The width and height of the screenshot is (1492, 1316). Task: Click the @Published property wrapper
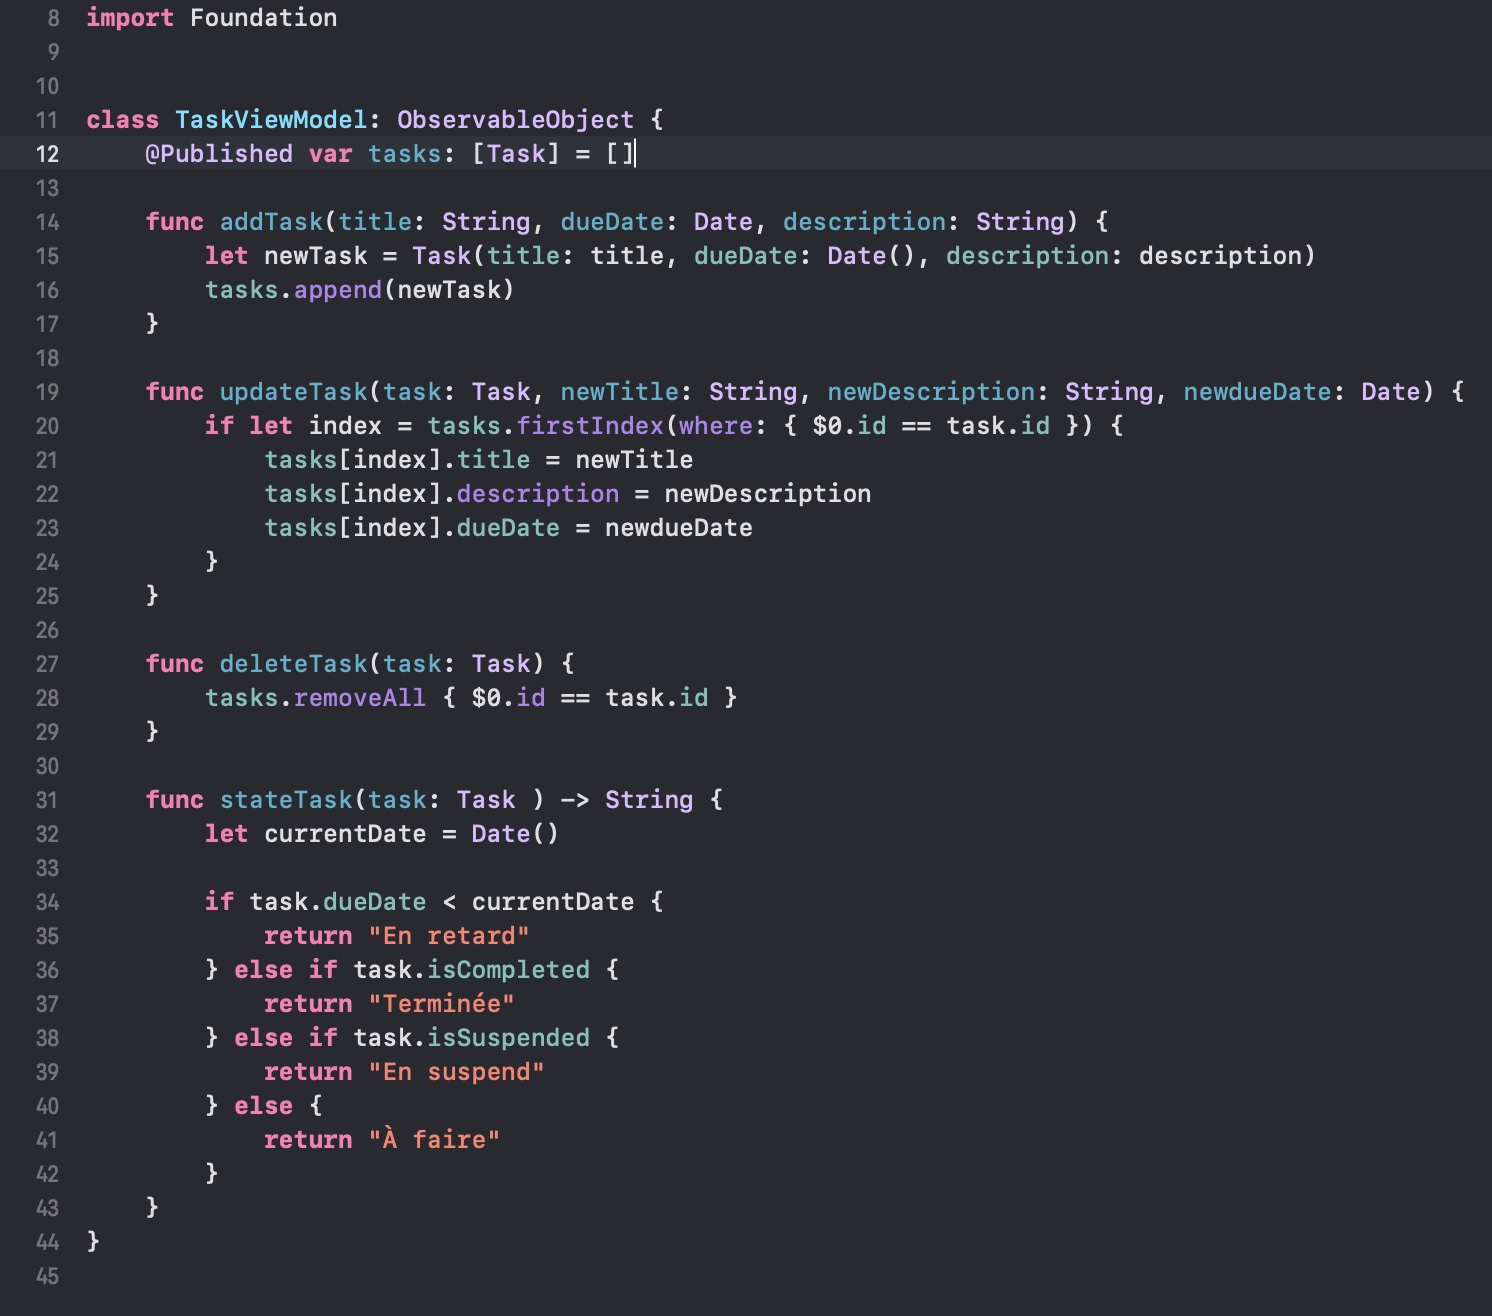(x=222, y=154)
